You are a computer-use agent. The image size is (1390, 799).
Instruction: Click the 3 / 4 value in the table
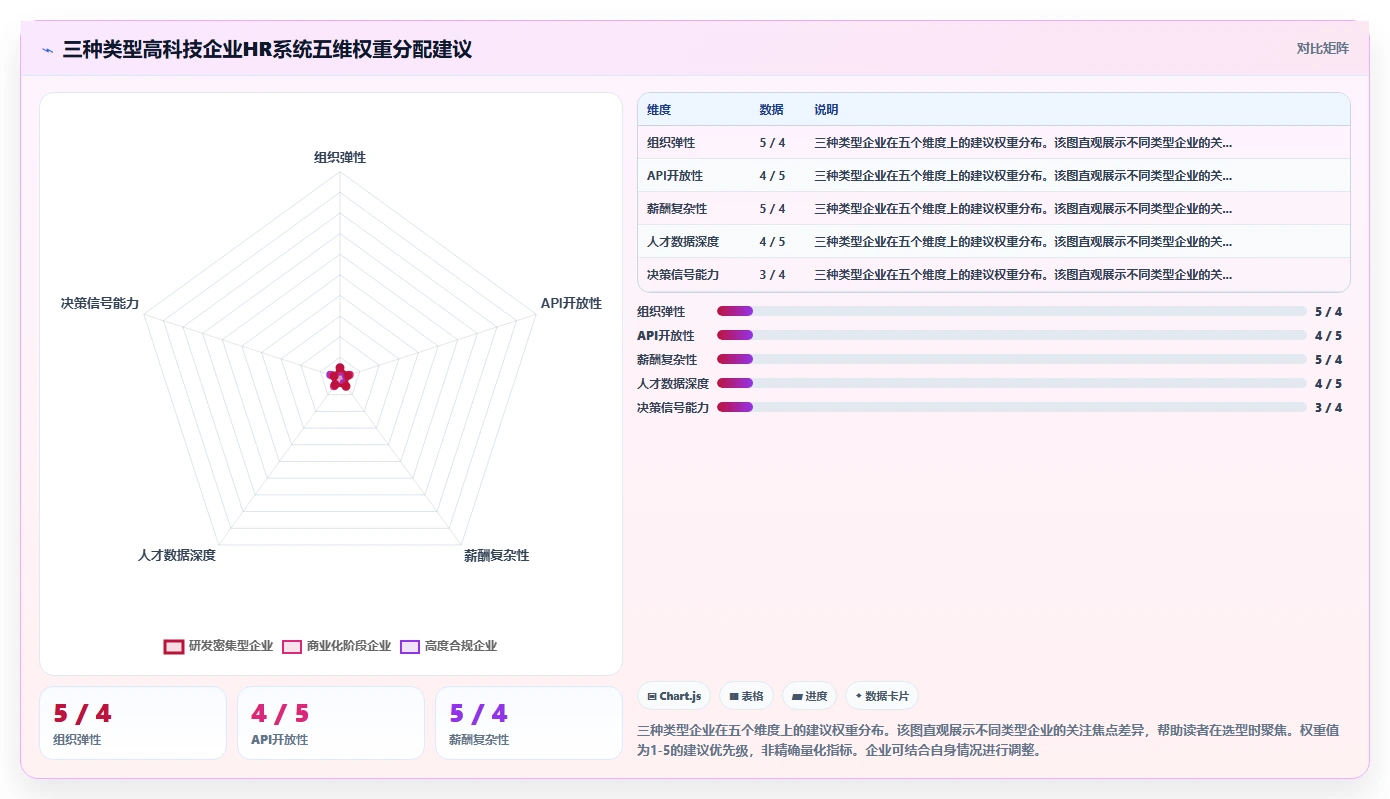[772, 274]
